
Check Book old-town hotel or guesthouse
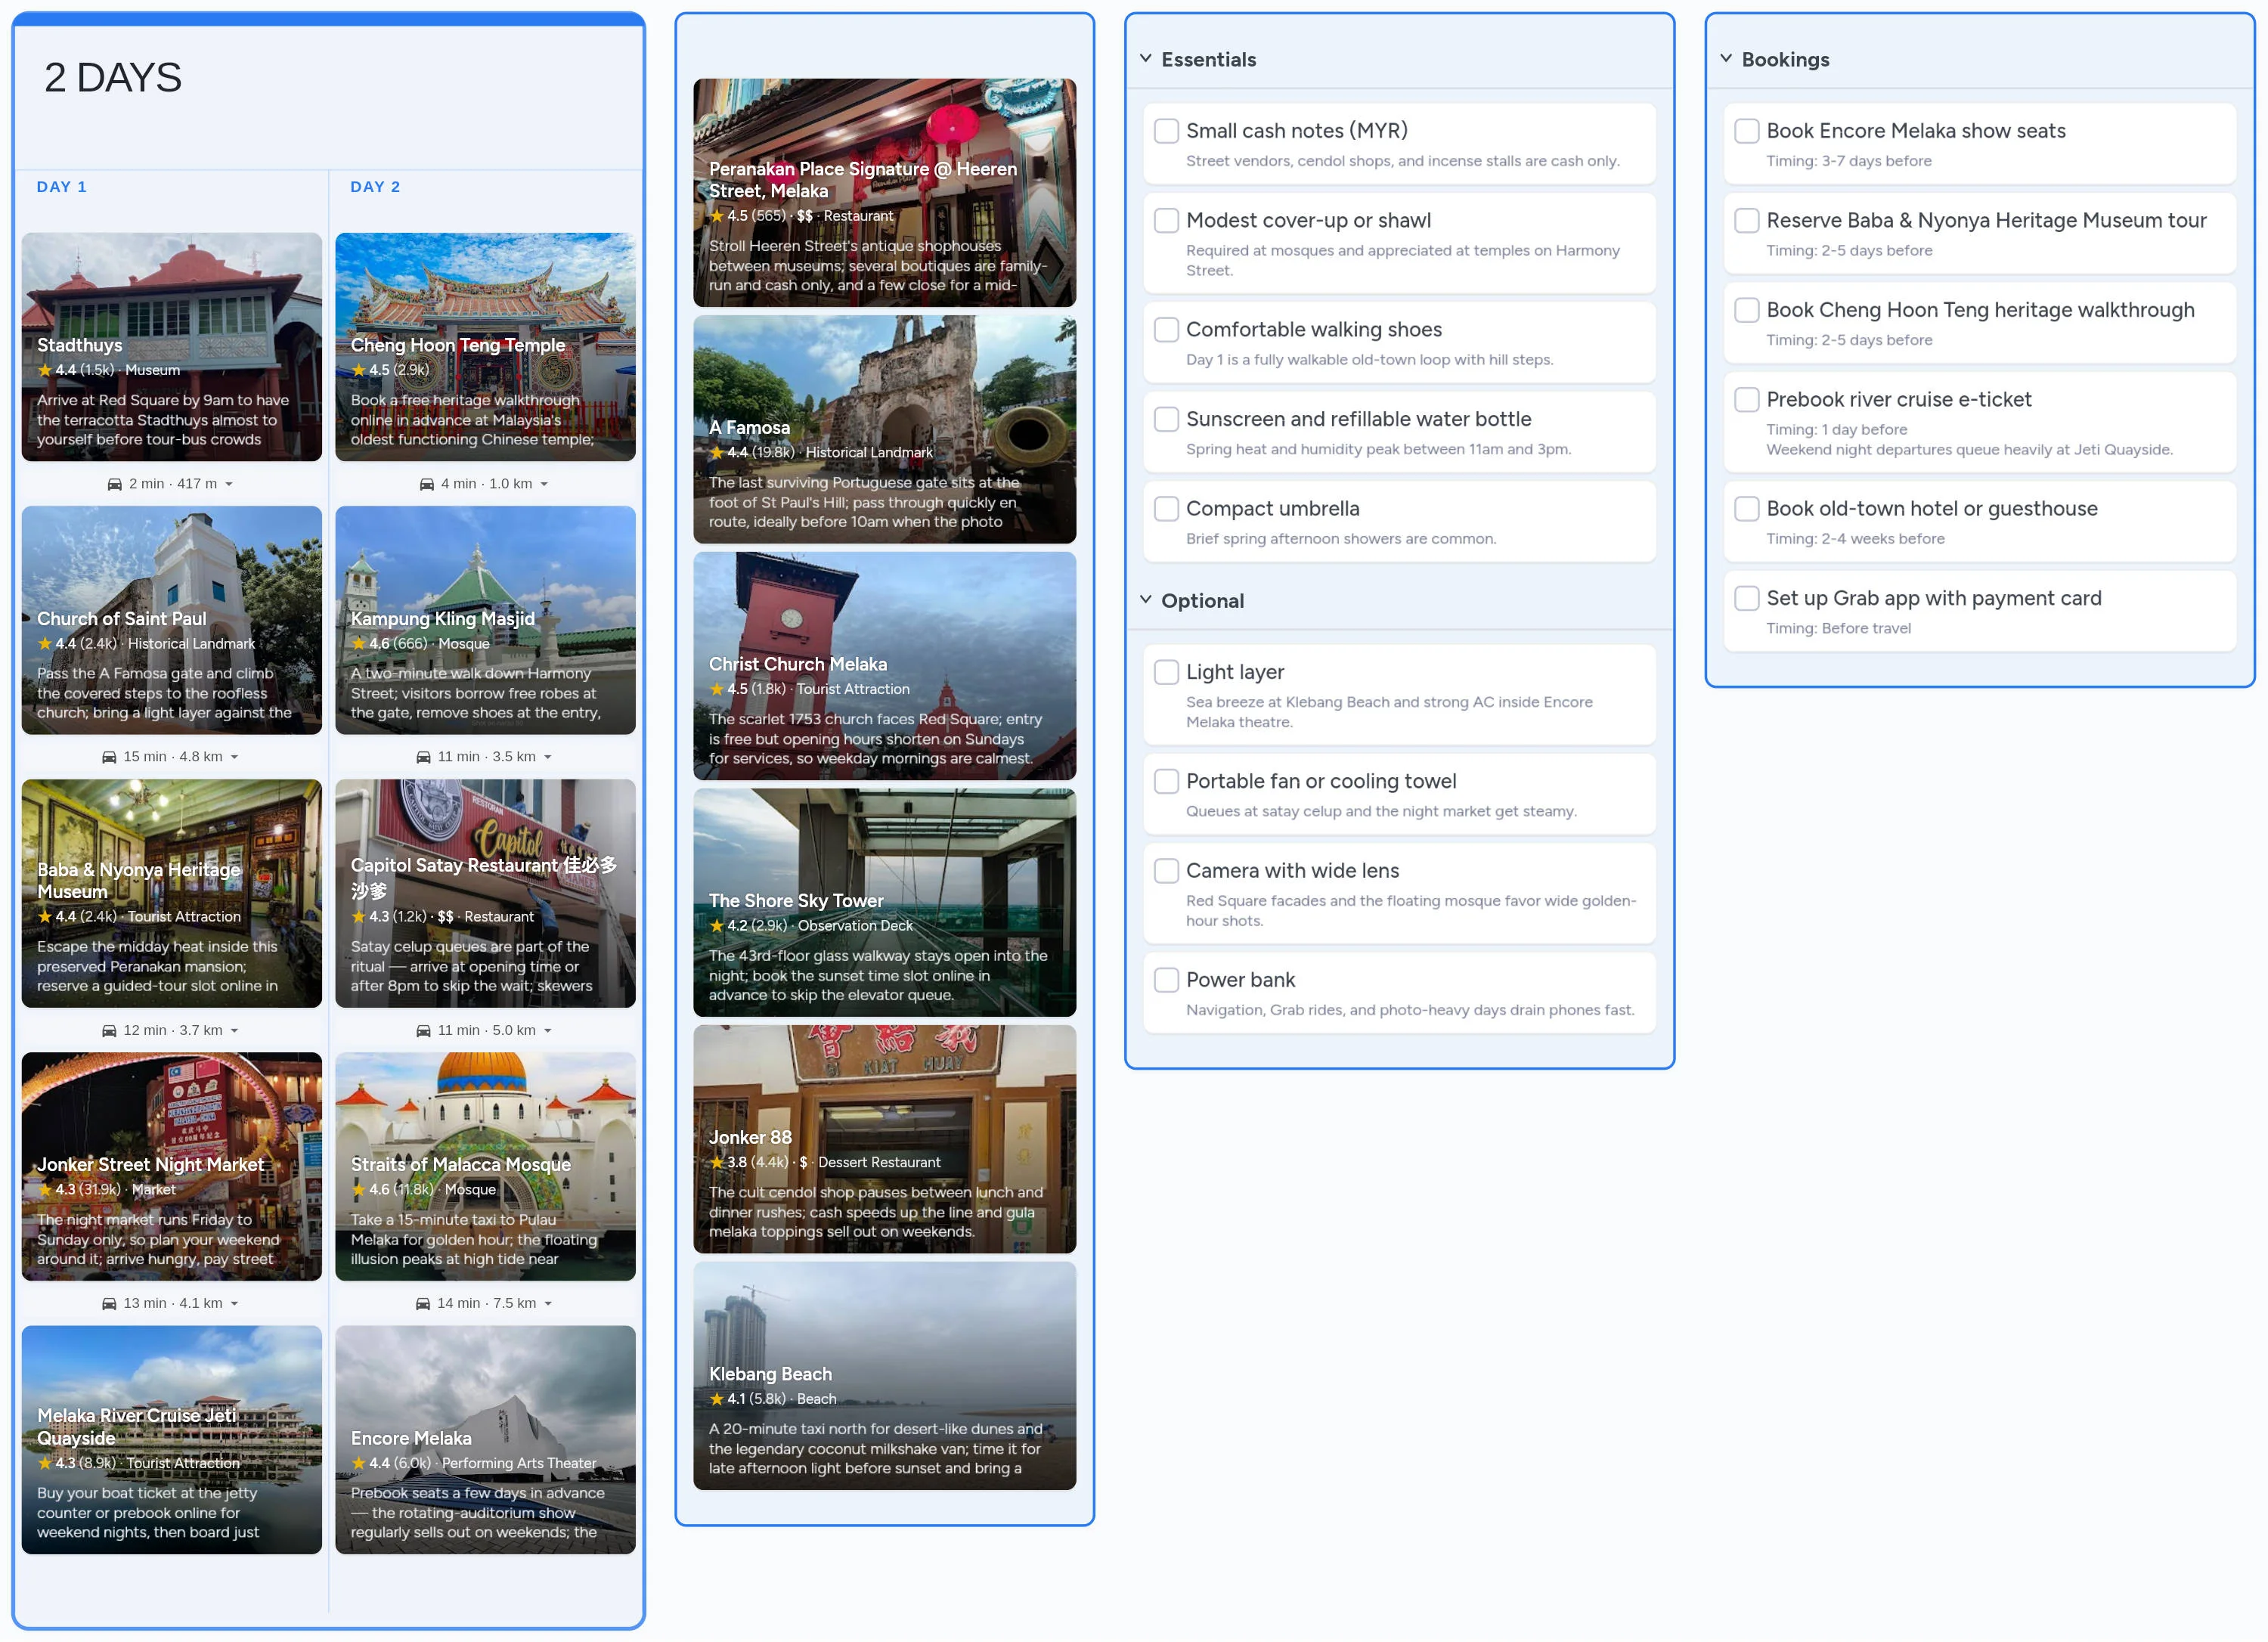(x=1746, y=509)
